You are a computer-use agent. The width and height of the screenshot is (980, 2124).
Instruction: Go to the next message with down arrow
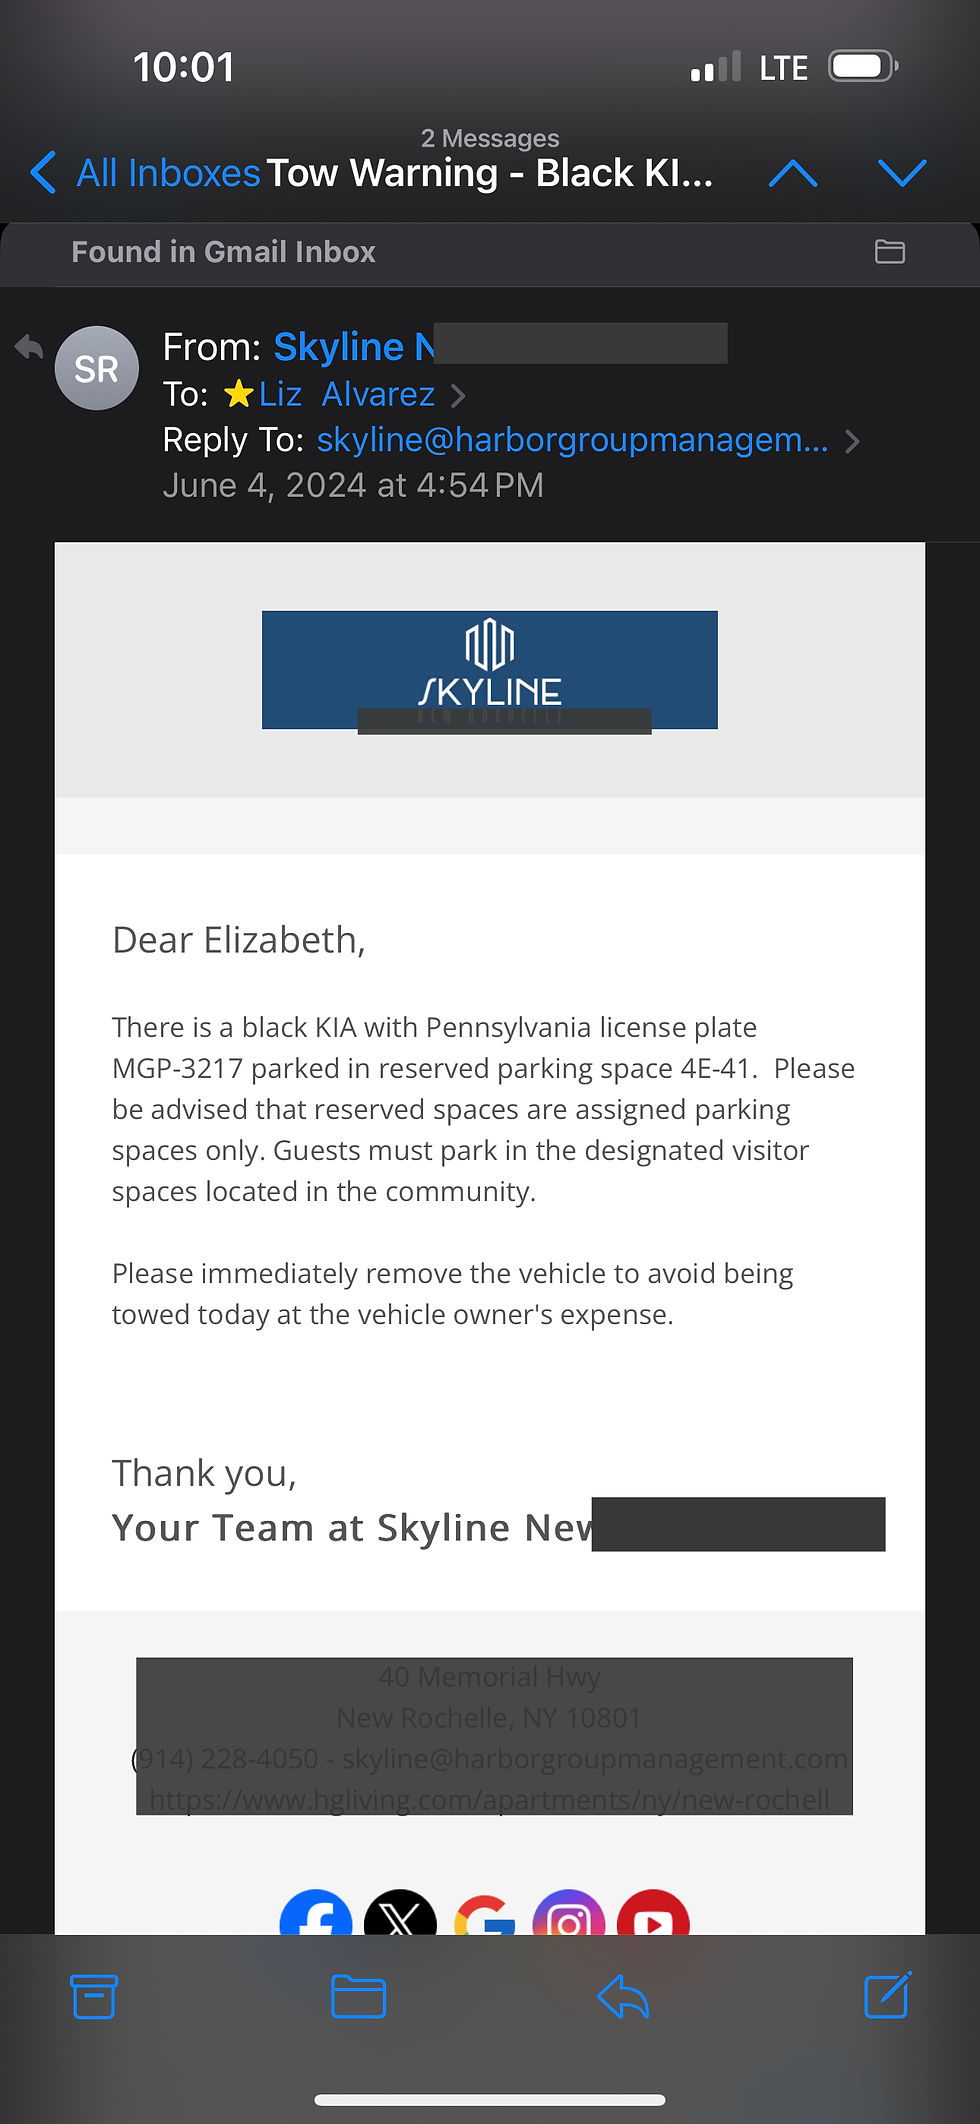coord(902,174)
